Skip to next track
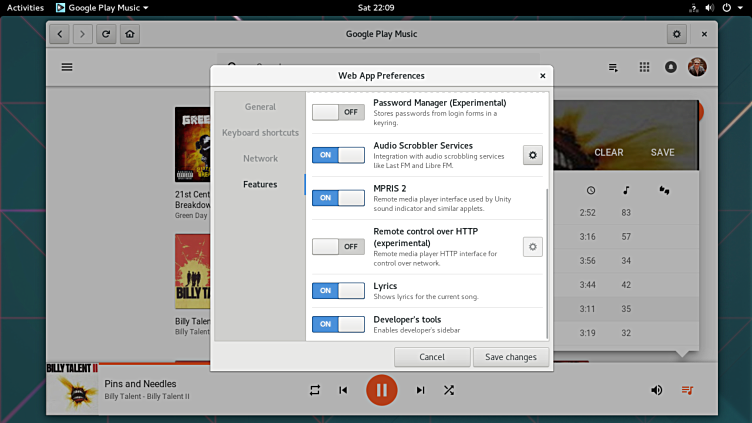The image size is (752, 423). [420, 390]
